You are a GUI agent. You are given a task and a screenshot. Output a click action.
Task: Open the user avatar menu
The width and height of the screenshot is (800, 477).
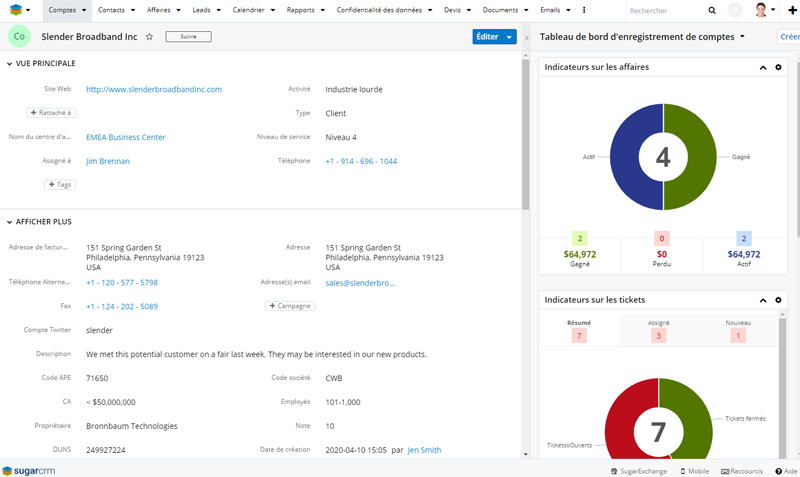[765, 10]
